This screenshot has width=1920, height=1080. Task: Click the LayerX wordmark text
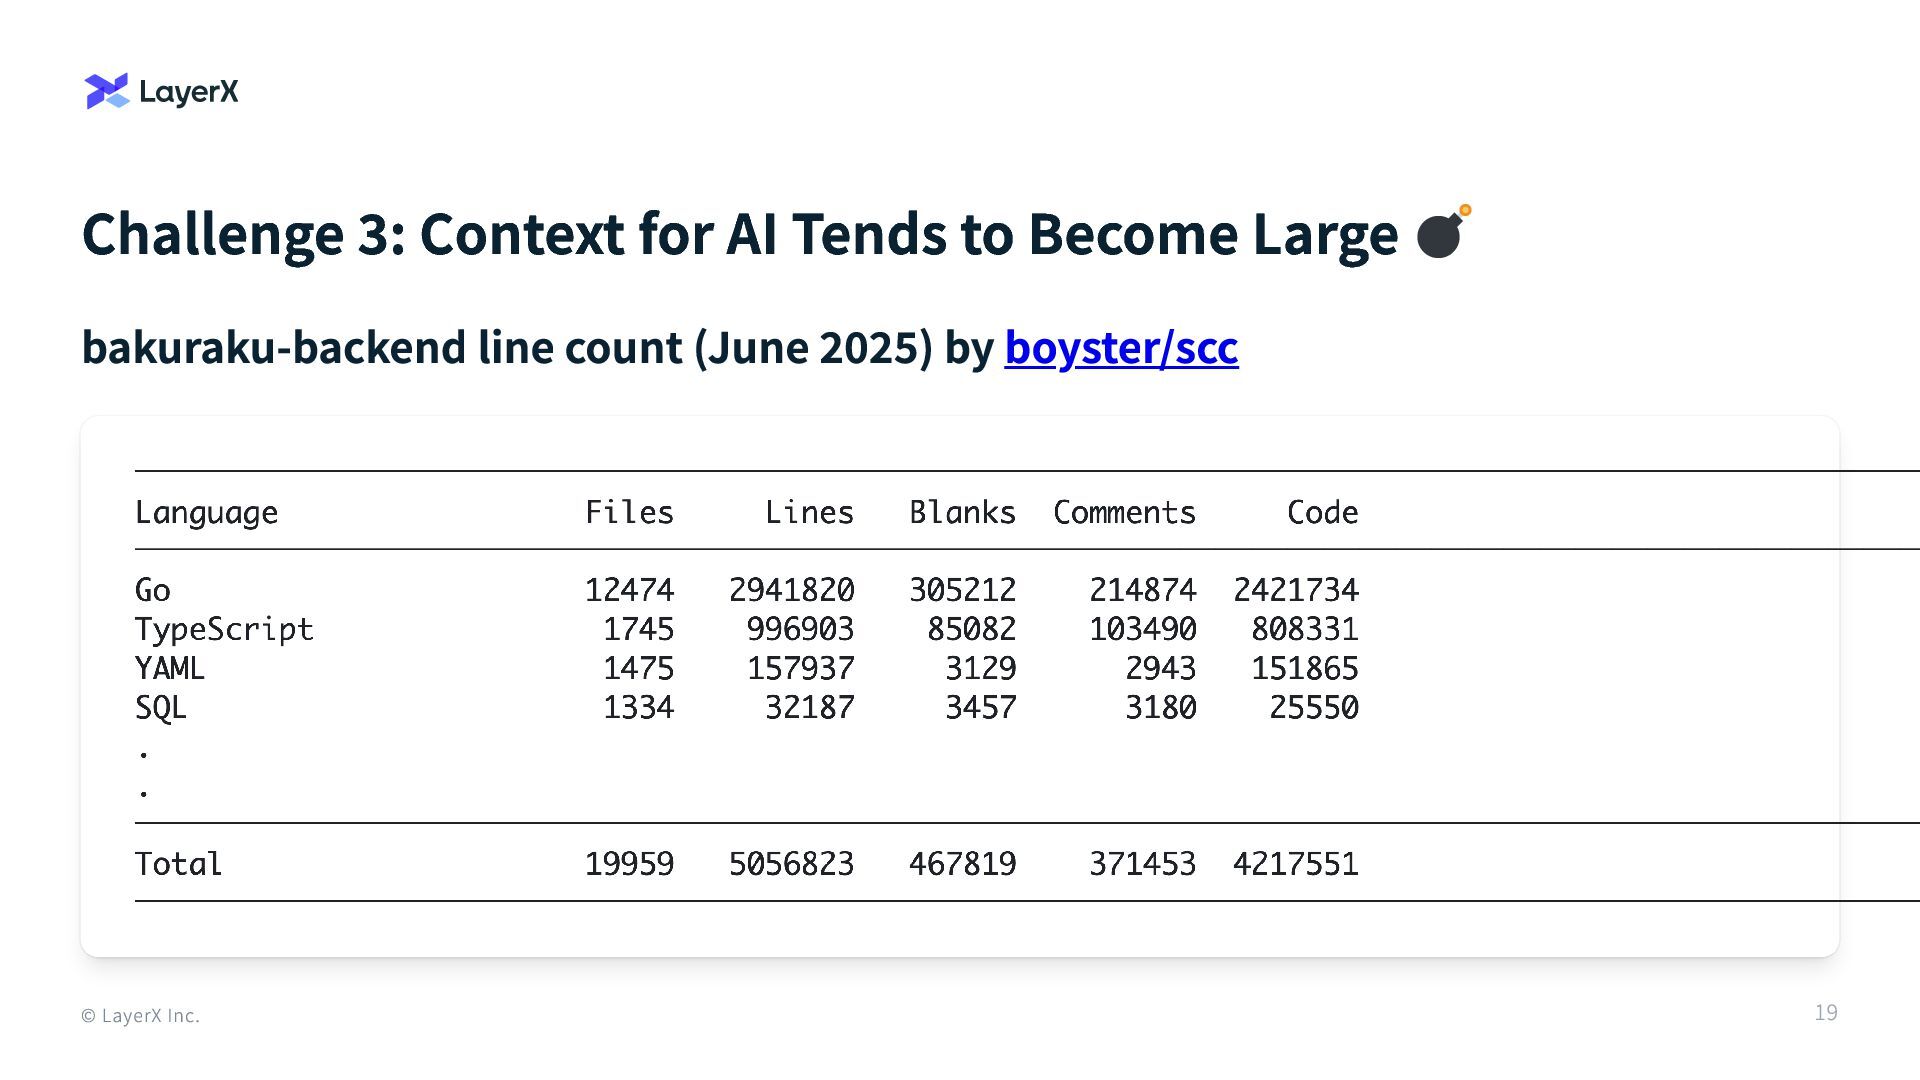(189, 92)
